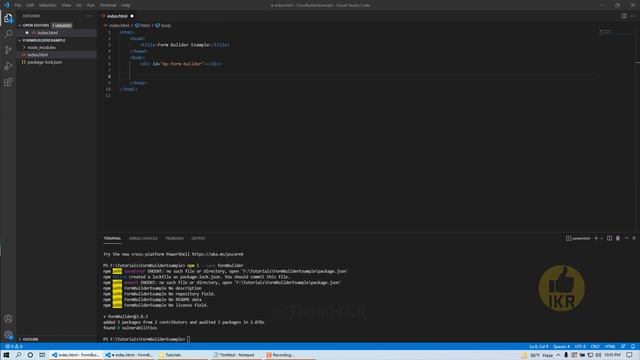This screenshot has width=640, height=360.
Task: Open the Explorer view in the activity bar
Action: click(x=8, y=18)
